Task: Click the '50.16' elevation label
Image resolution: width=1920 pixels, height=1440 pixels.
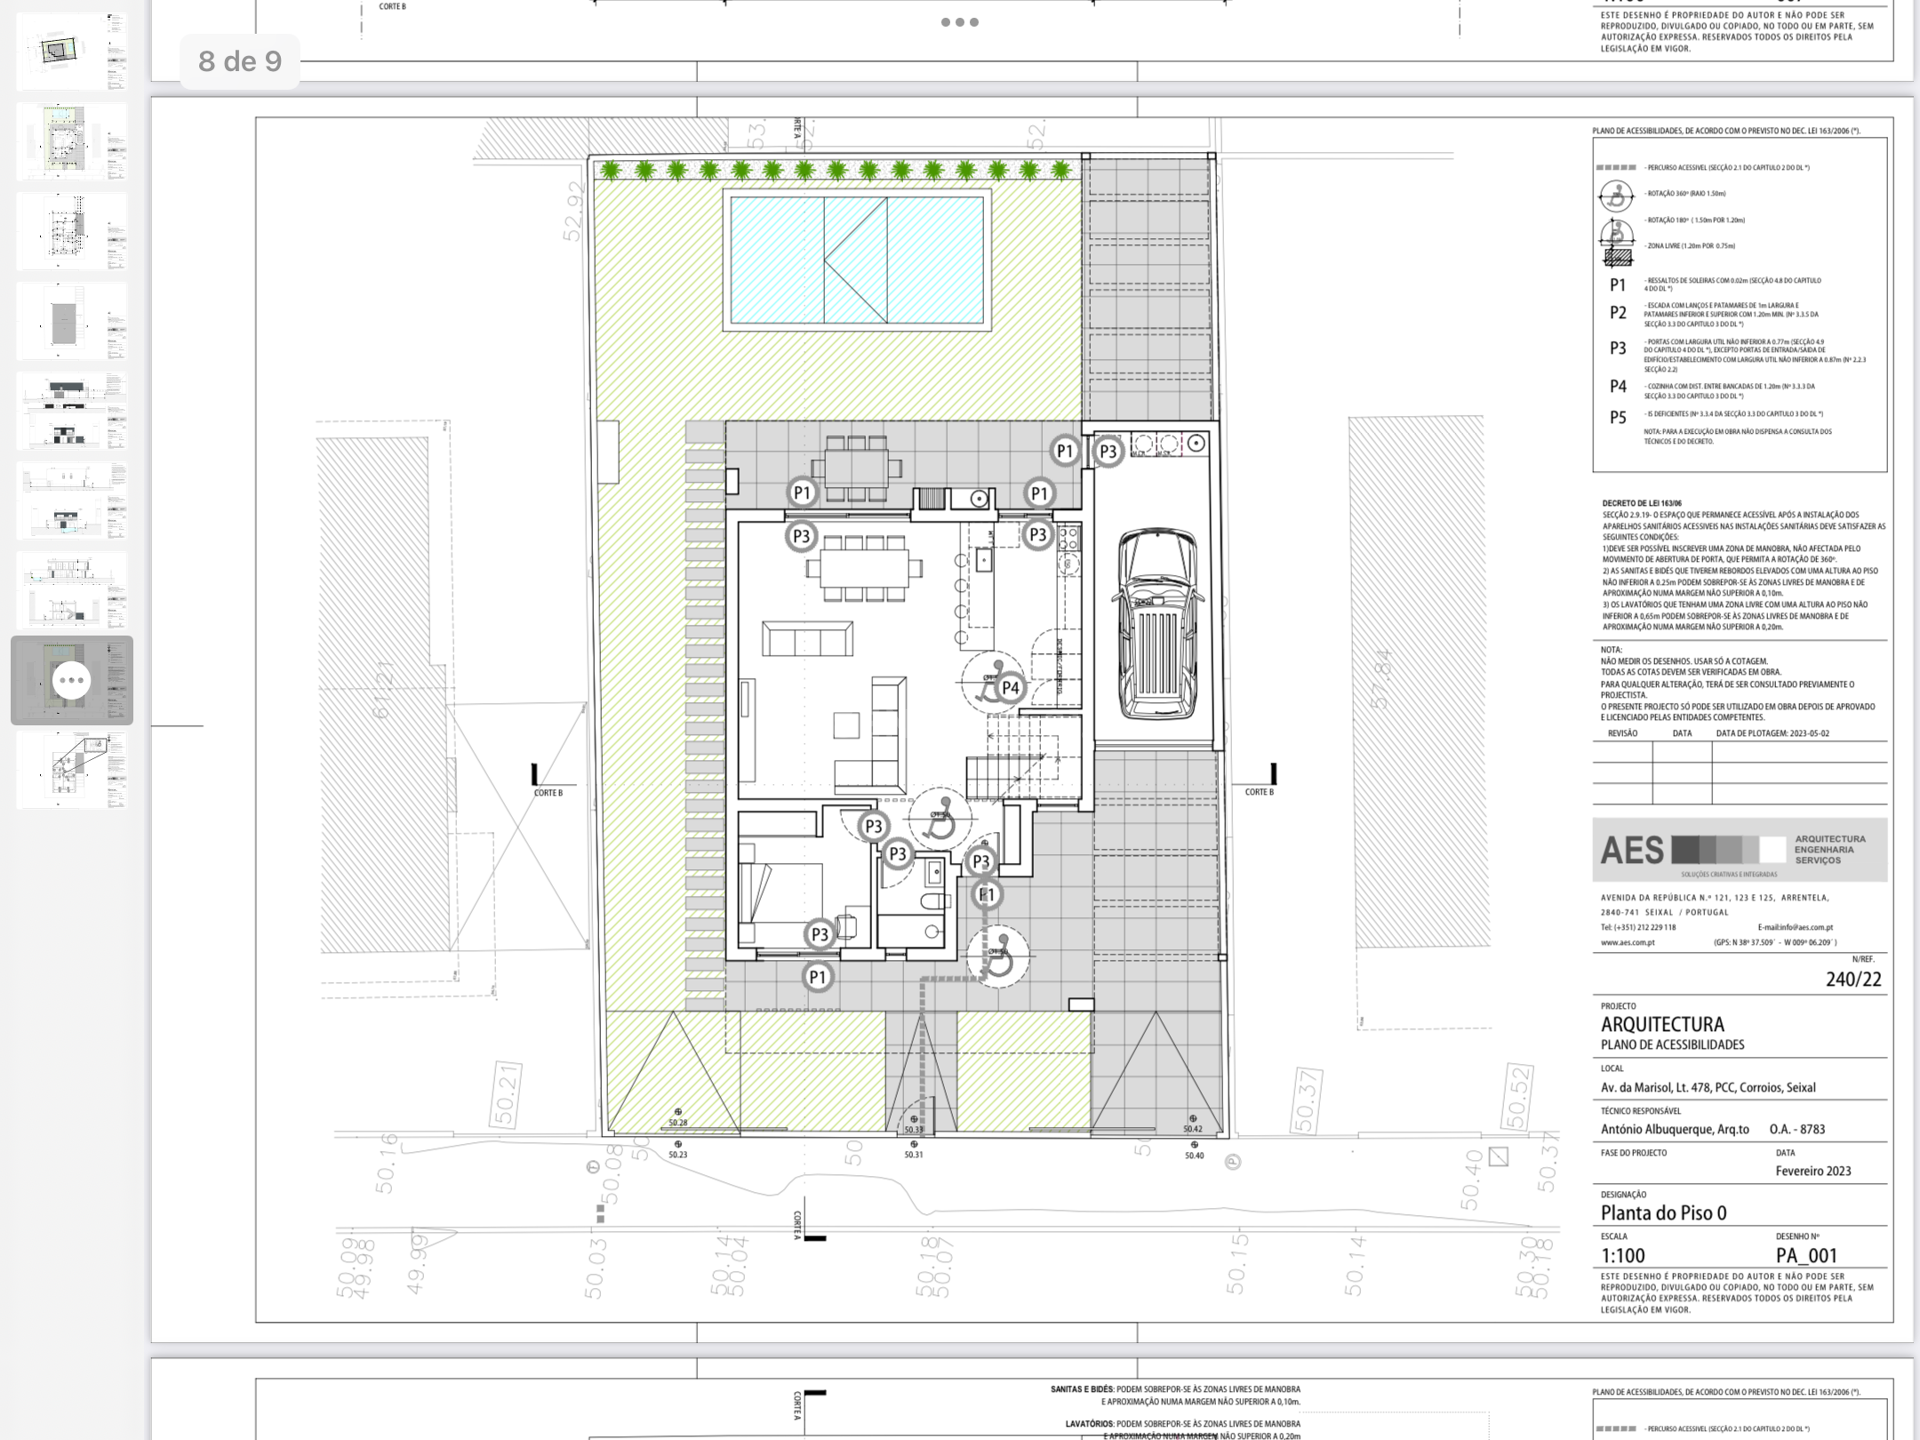Action: tap(386, 1163)
